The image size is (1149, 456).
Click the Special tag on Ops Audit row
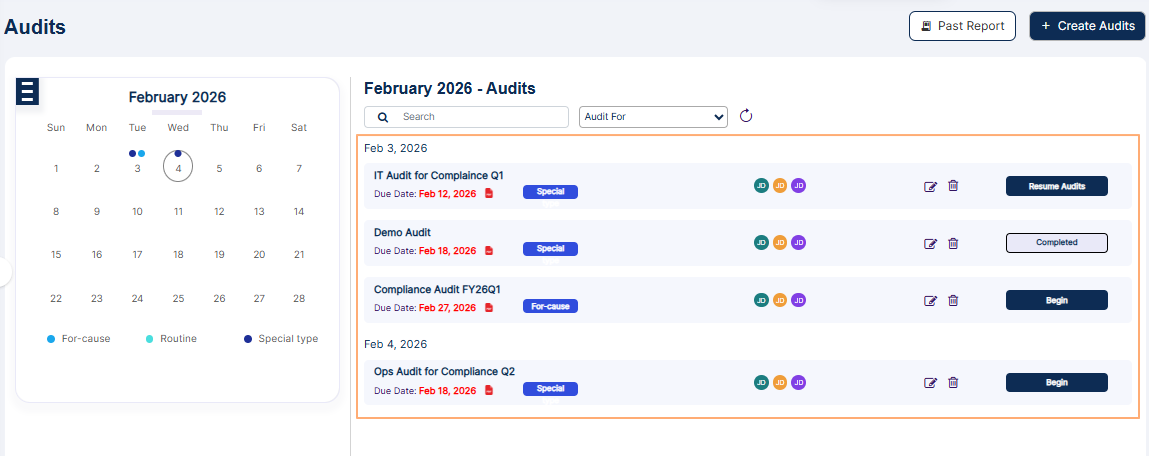[x=550, y=389]
